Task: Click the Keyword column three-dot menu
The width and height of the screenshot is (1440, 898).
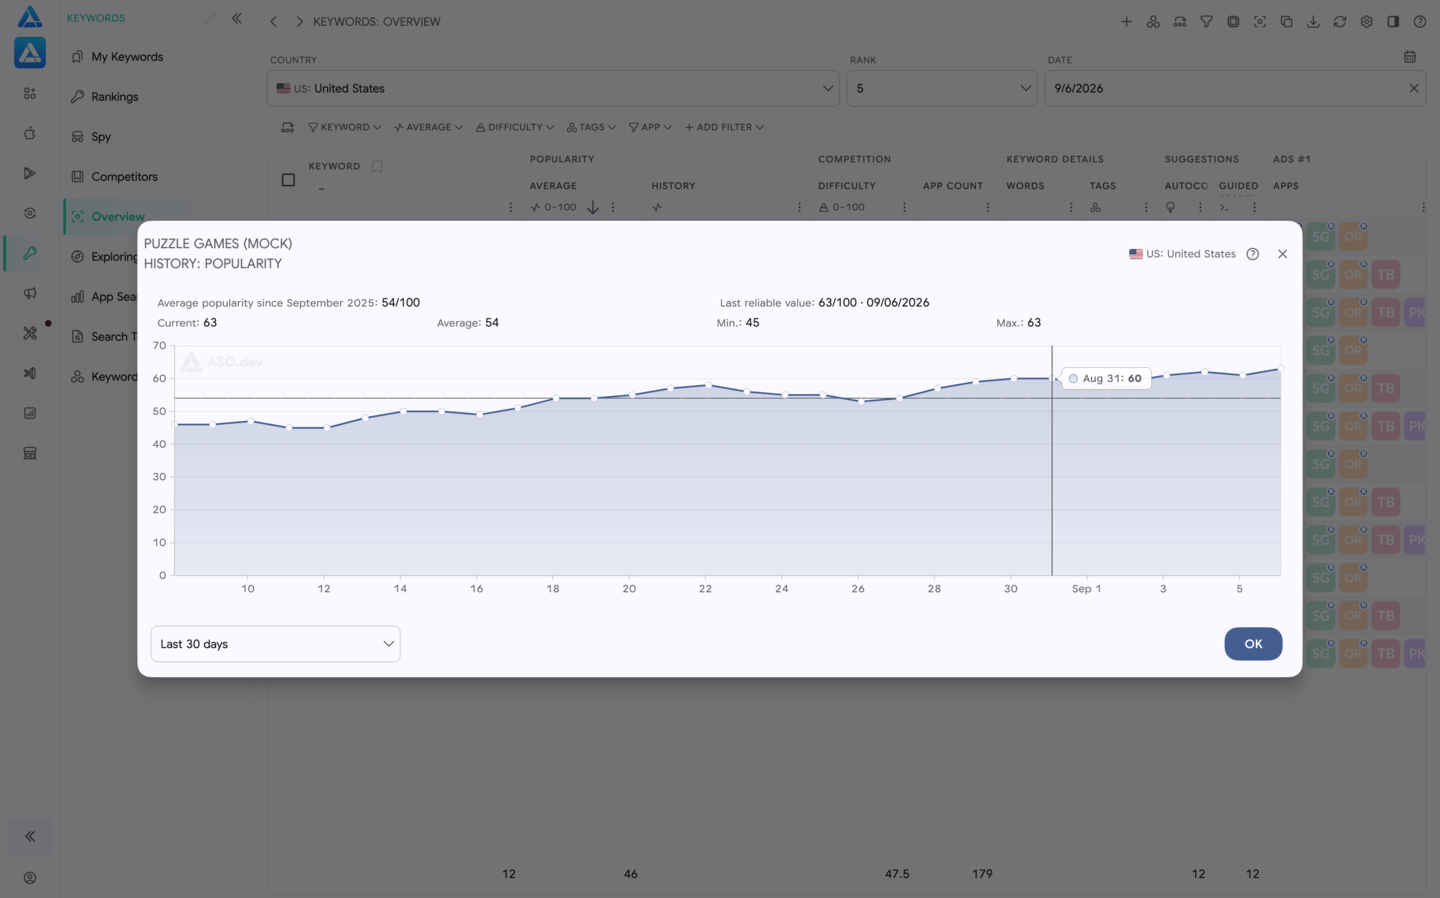Action: [510, 207]
